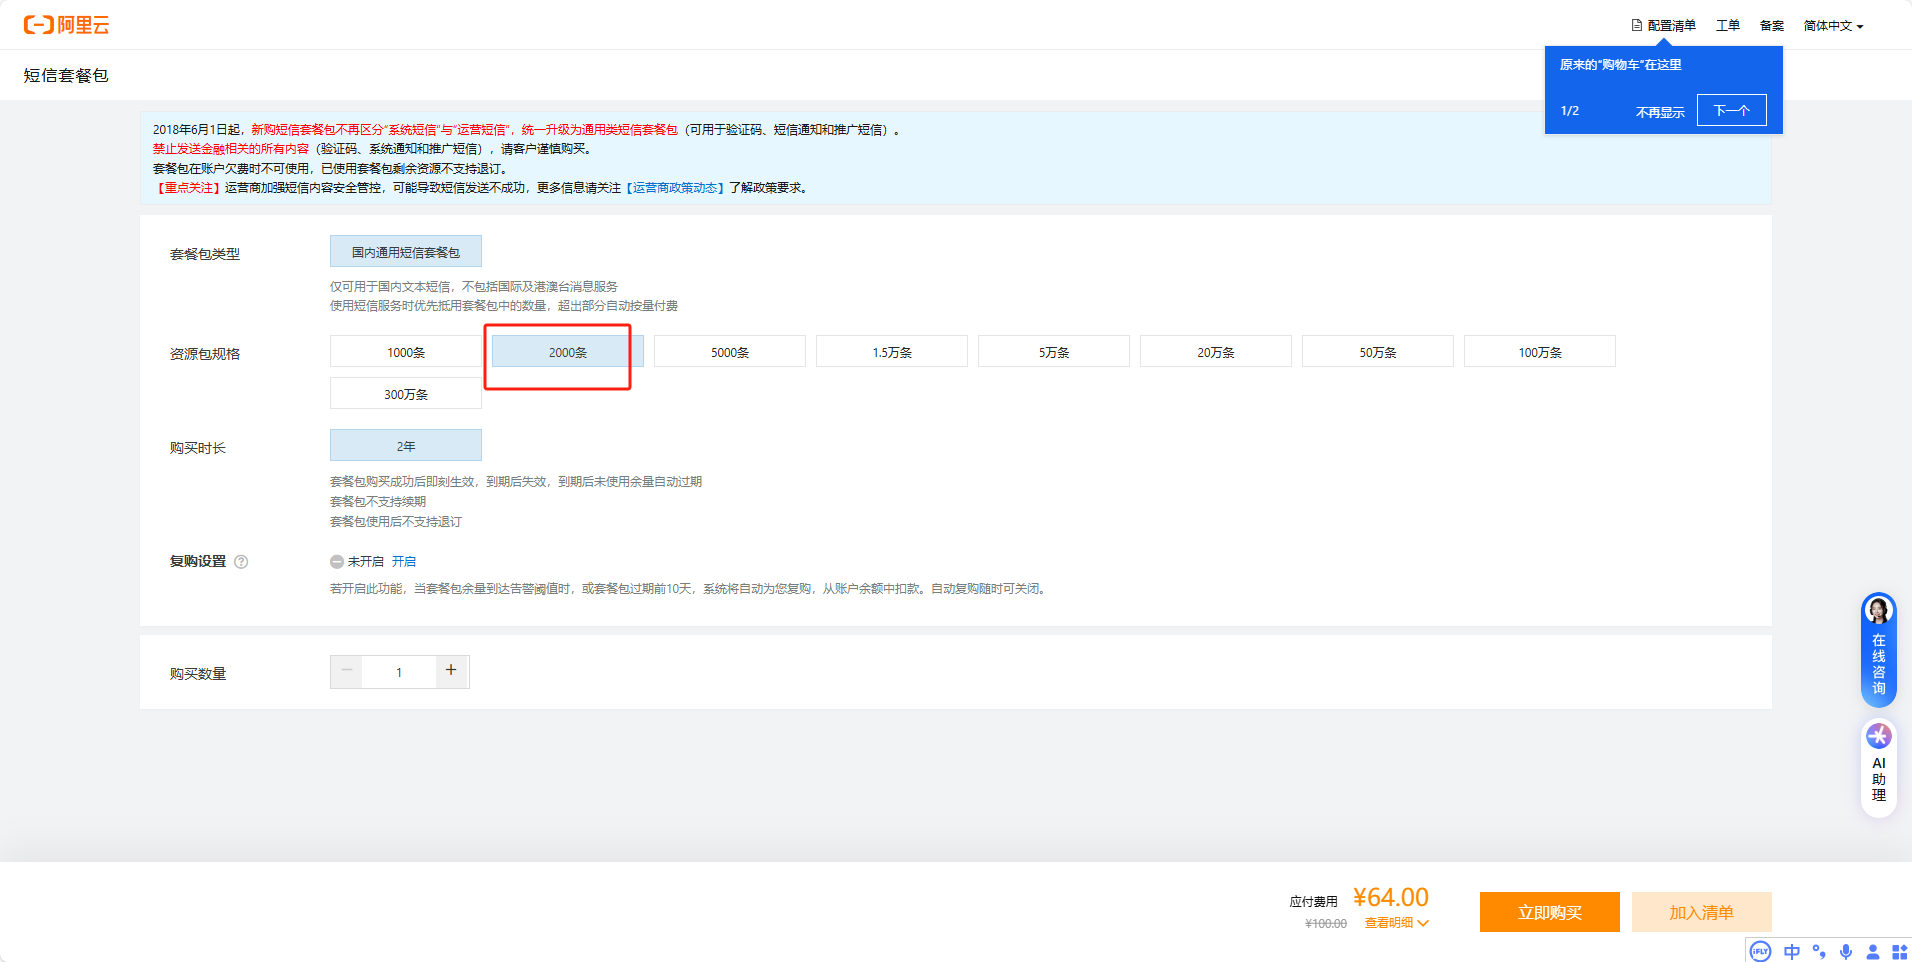Image resolution: width=1912 pixels, height=962 pixels.
Task: Click 下一个 in the tooltip
Action: 1732,110
